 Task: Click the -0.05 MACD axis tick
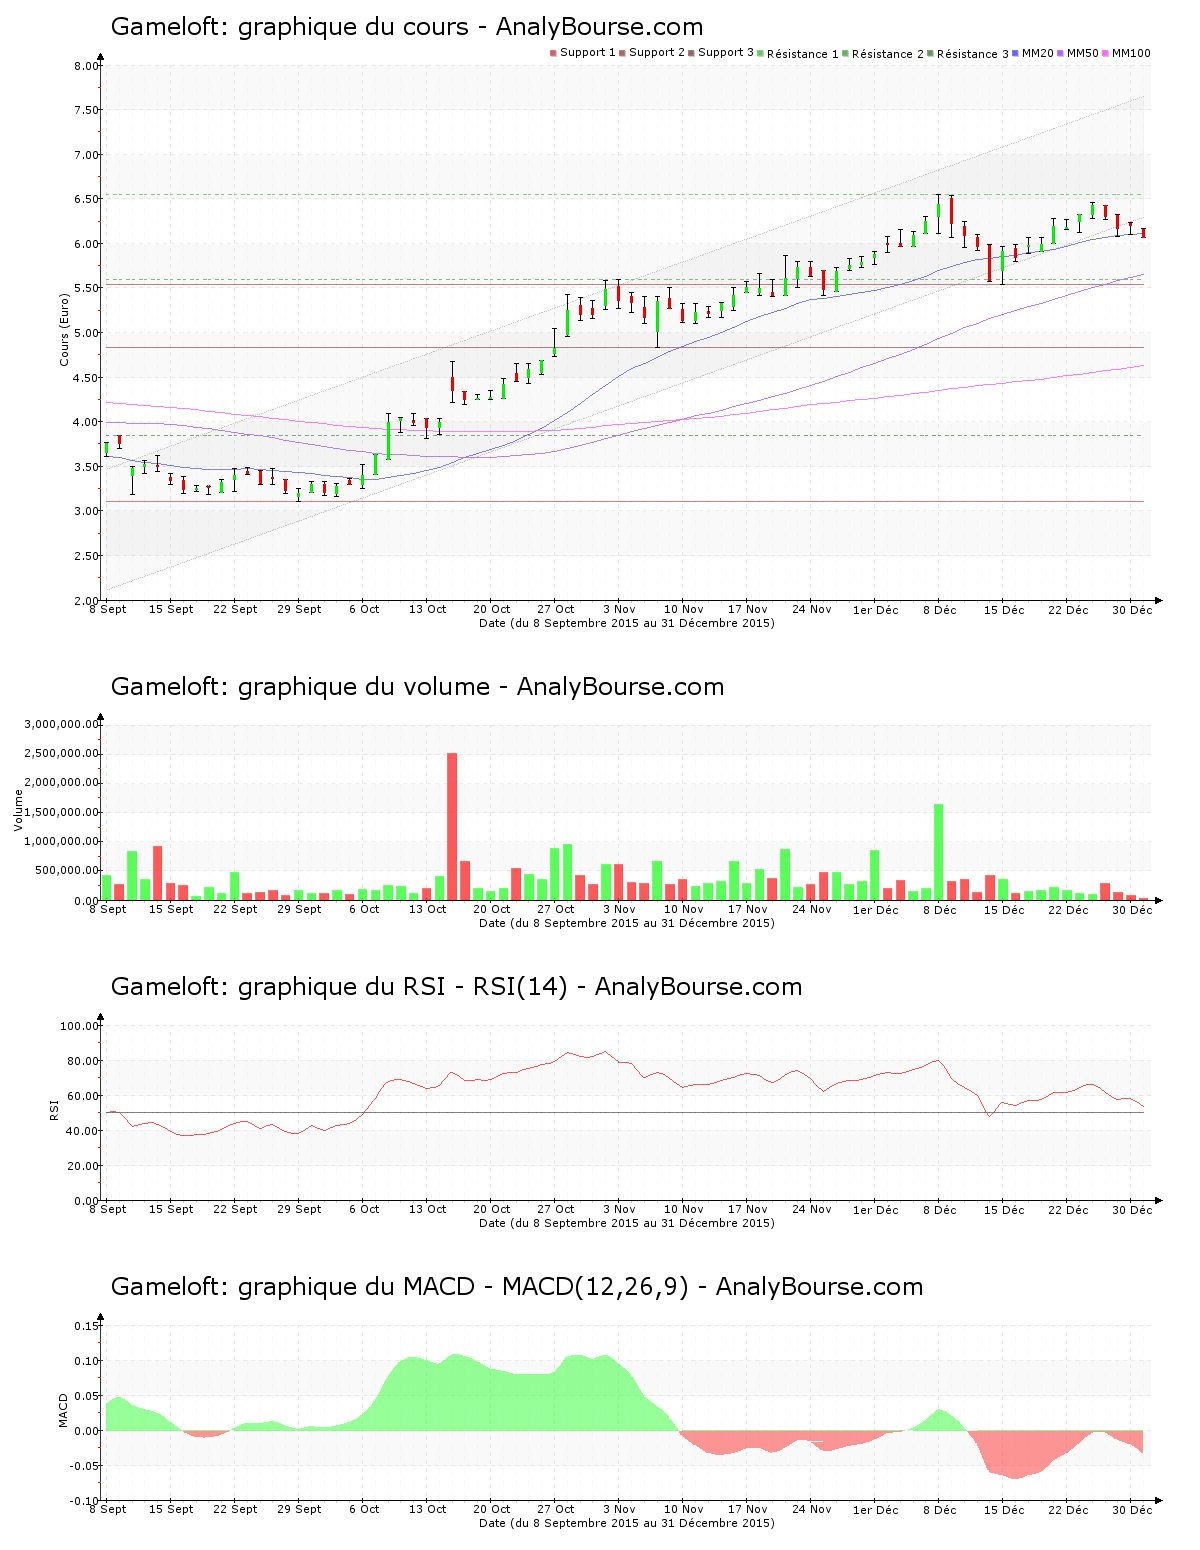84,1466
